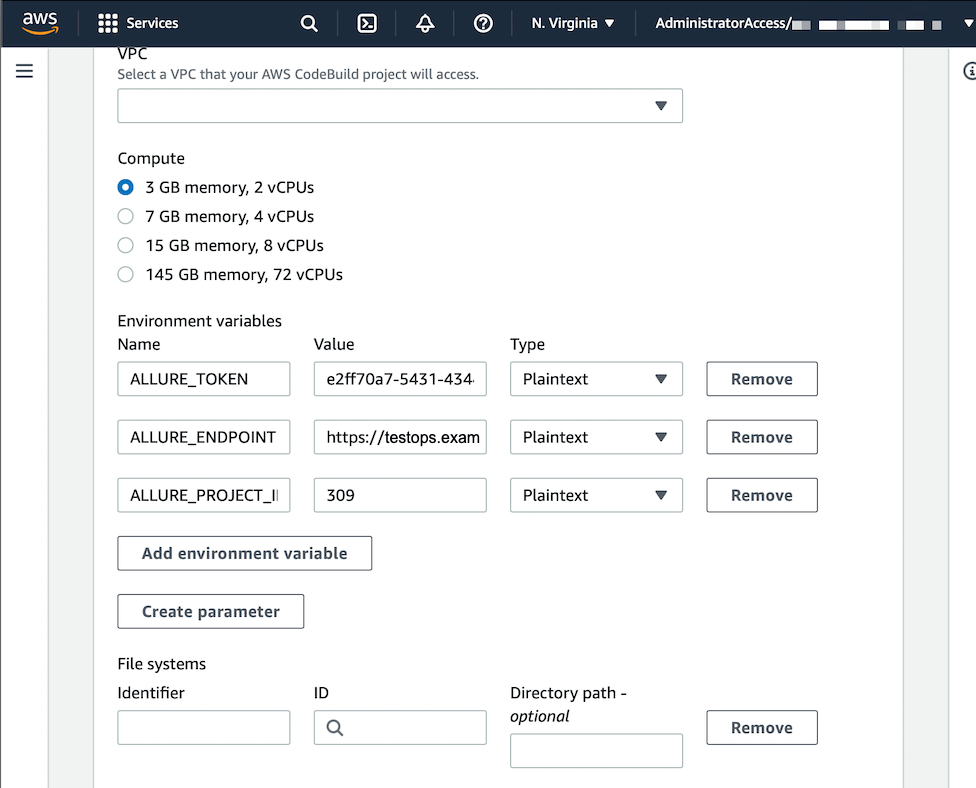Screen dimensions: 976x788
Task: Select 7 GB memory, 4 vCPUs compute
Action: coord(126,216)
